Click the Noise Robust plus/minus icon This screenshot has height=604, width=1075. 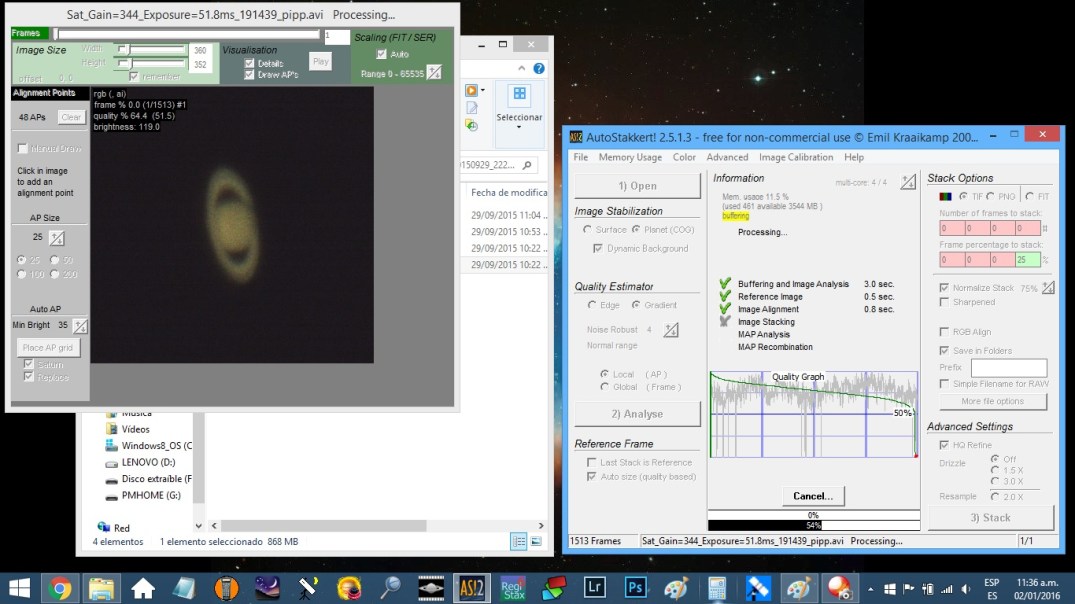(x=671, y=330)
